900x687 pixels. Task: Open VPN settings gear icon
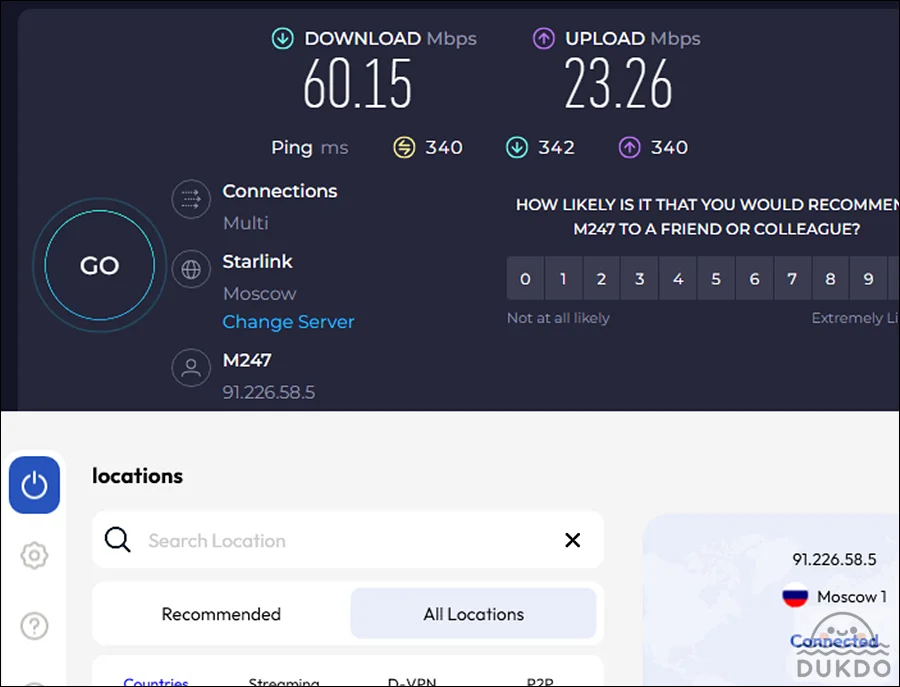point(34,555)
